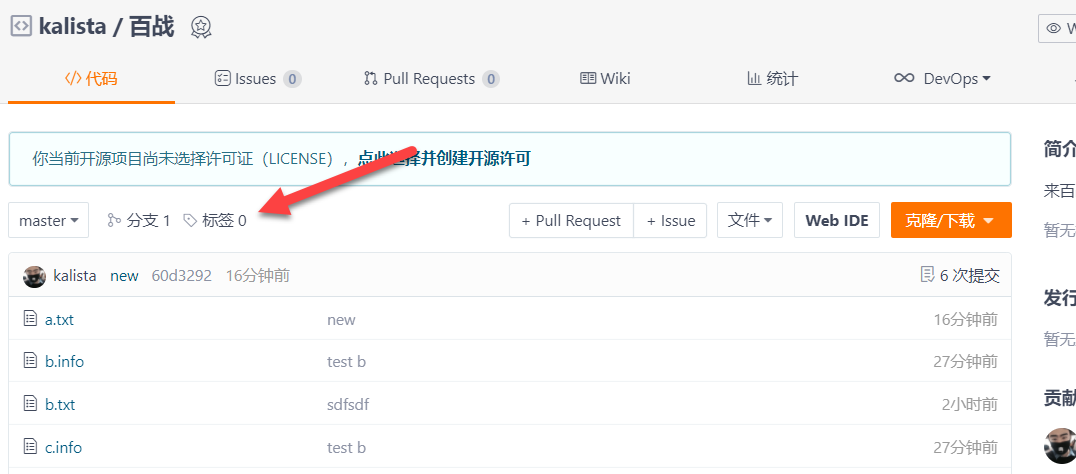
Task: Click the Watch eye icon
Action: (1053, 28)
